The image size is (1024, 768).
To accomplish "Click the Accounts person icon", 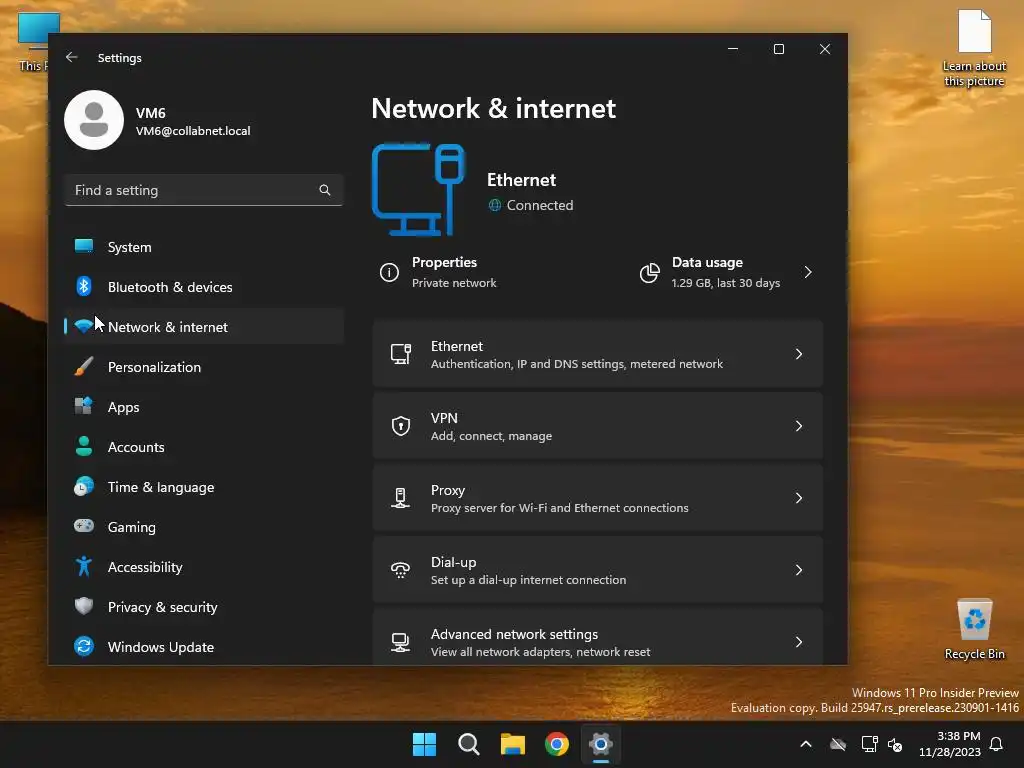I will click(x=84, y=446).
